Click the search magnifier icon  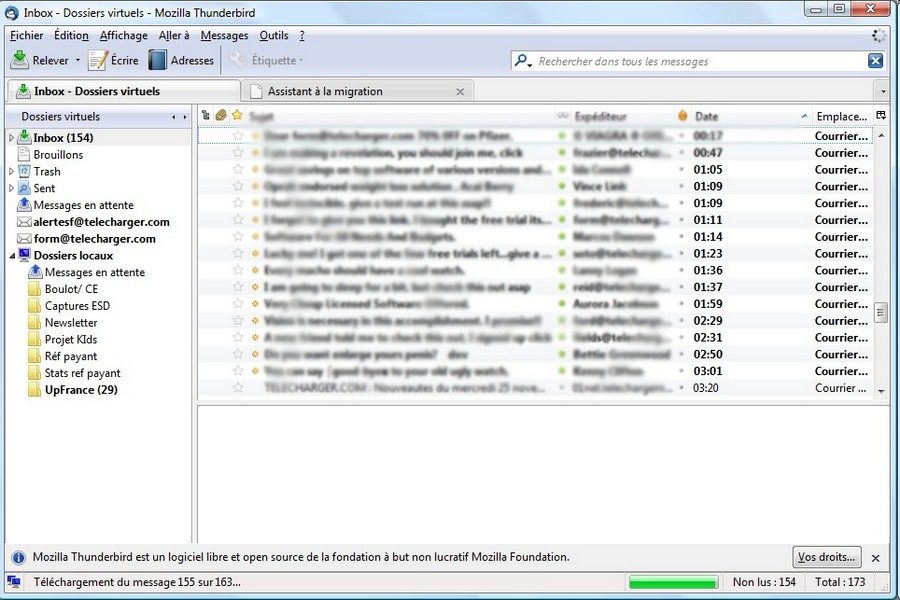click(x=522, y=61)
